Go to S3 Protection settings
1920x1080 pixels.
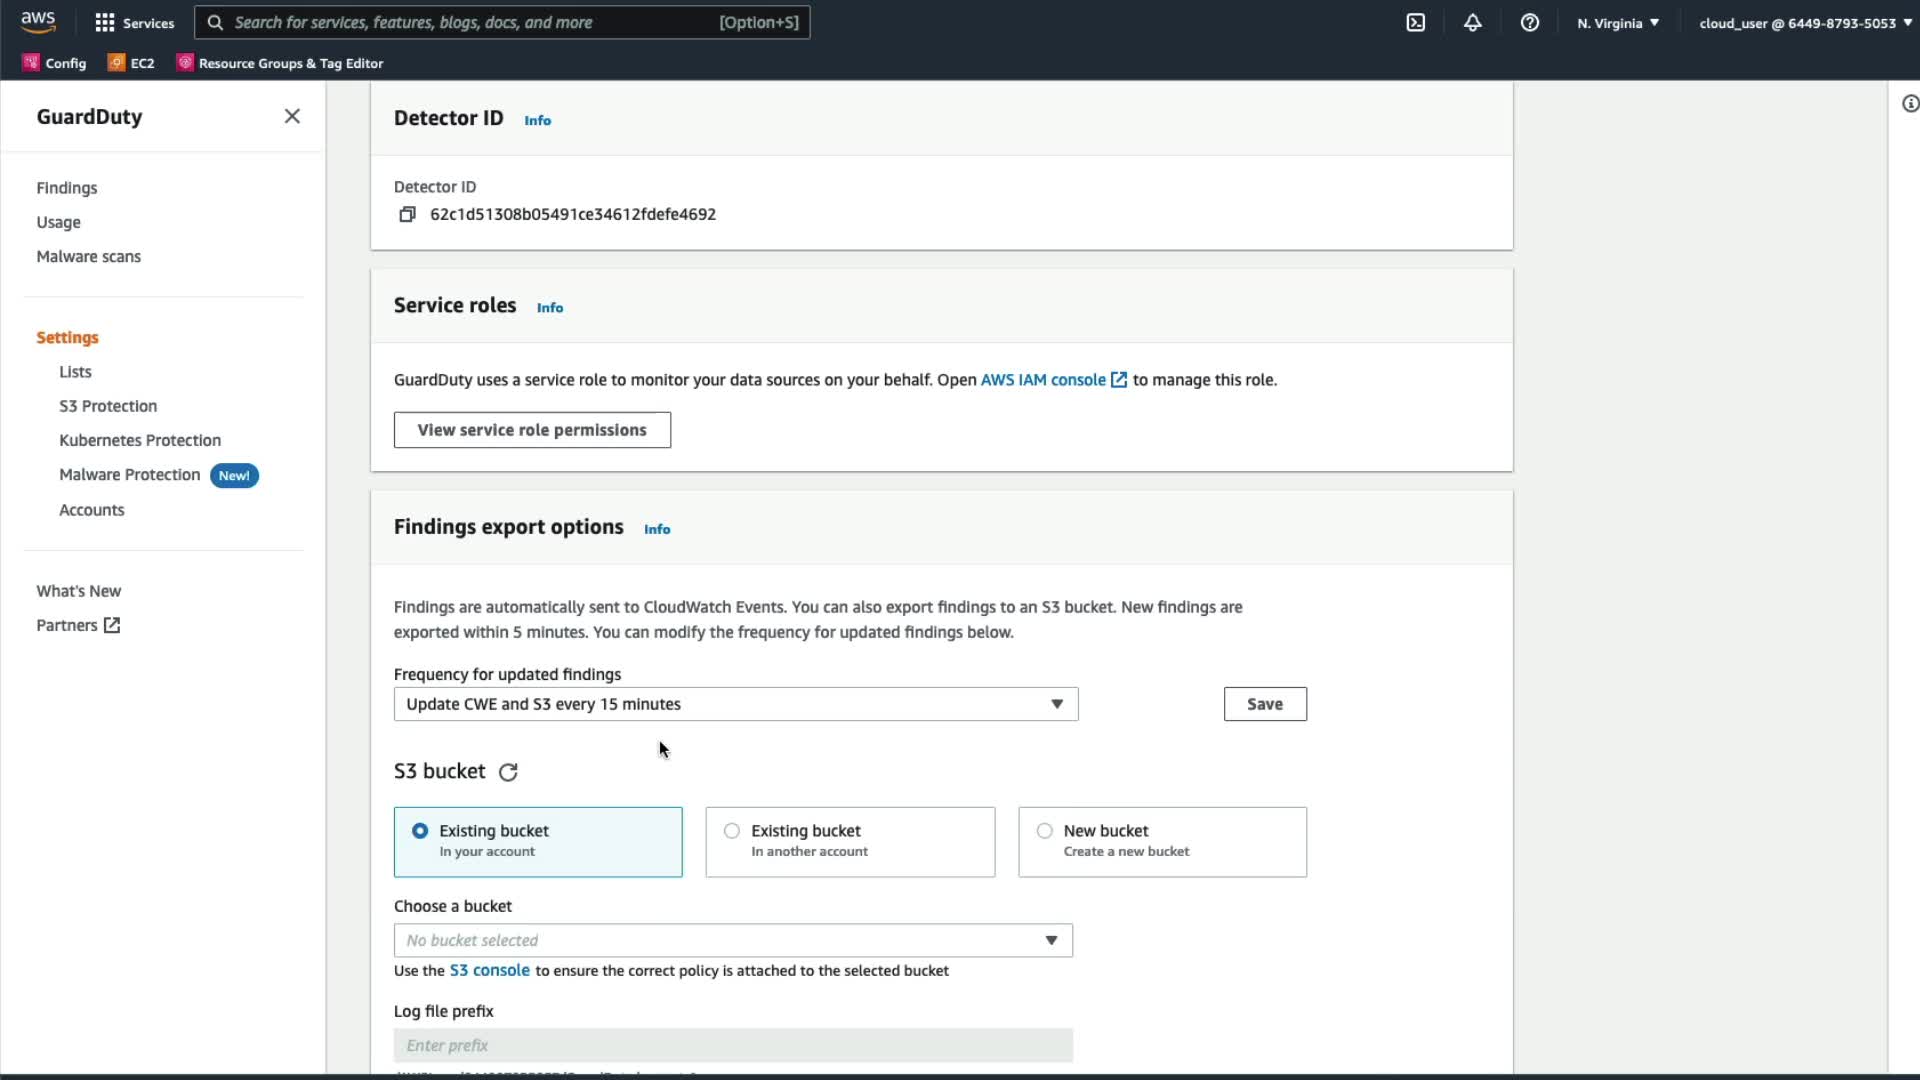(108, 406)
